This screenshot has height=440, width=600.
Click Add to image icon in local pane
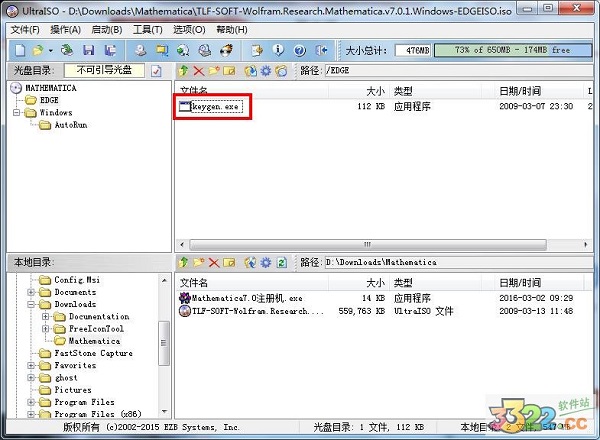(x=251, y=262)
